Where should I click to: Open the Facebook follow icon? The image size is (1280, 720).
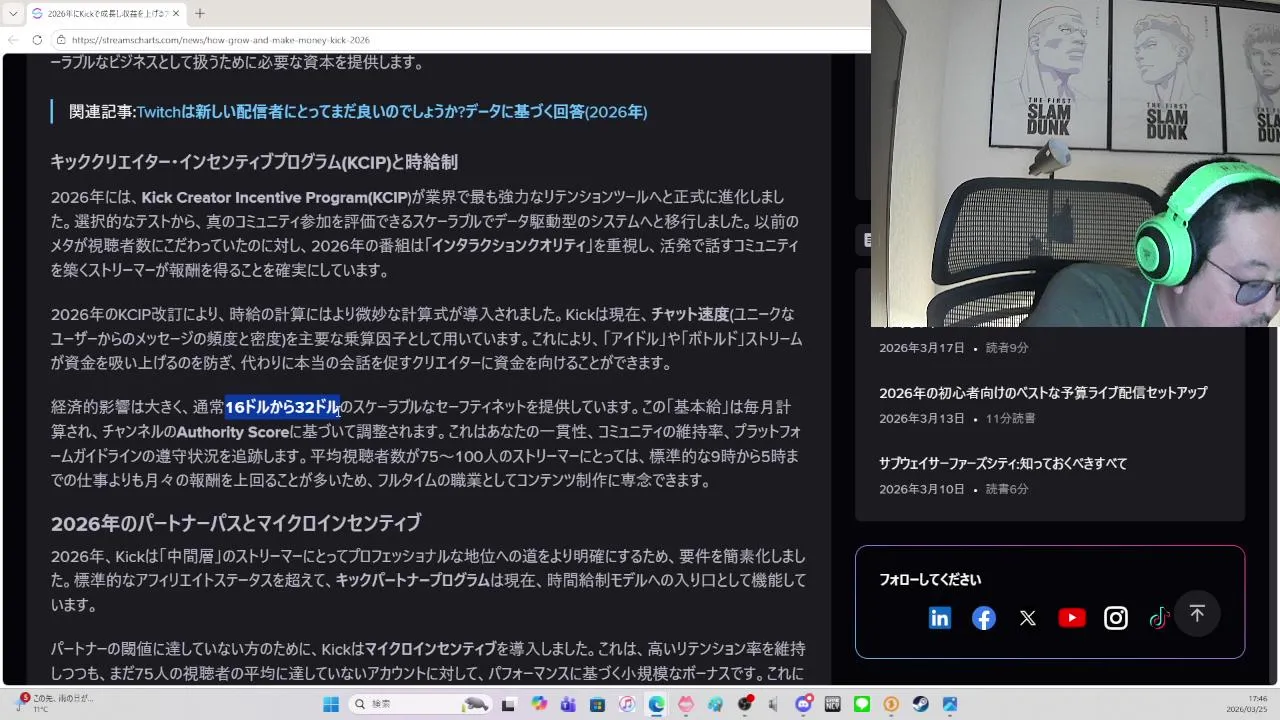tap(984, 618)
